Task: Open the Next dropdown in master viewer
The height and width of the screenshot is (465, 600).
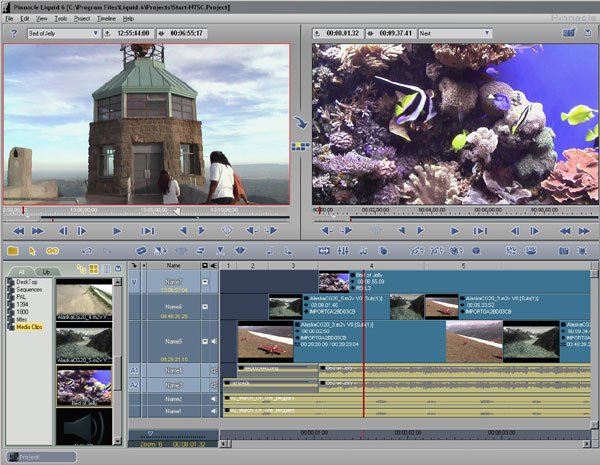Action: click(x=454, y=33)
